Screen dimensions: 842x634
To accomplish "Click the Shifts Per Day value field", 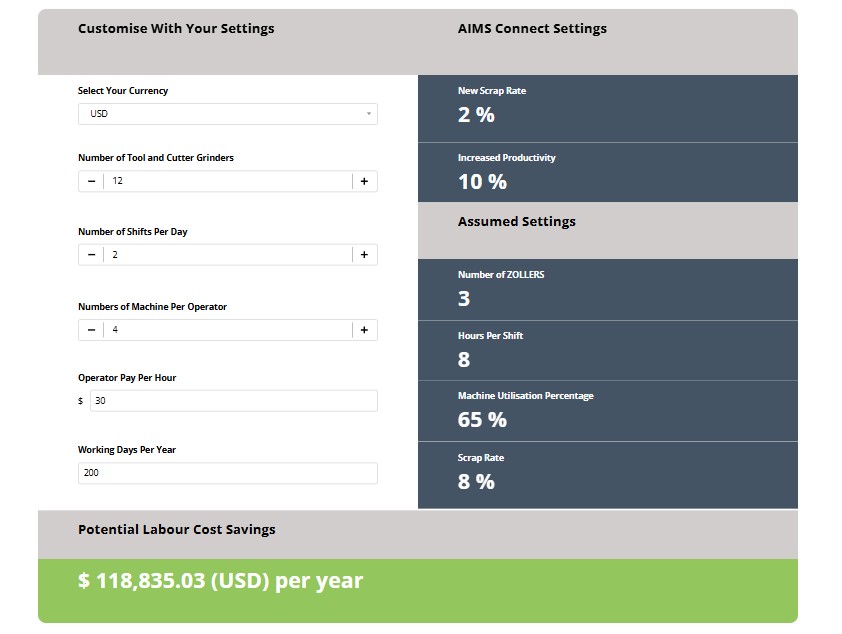I will point(228,255).
